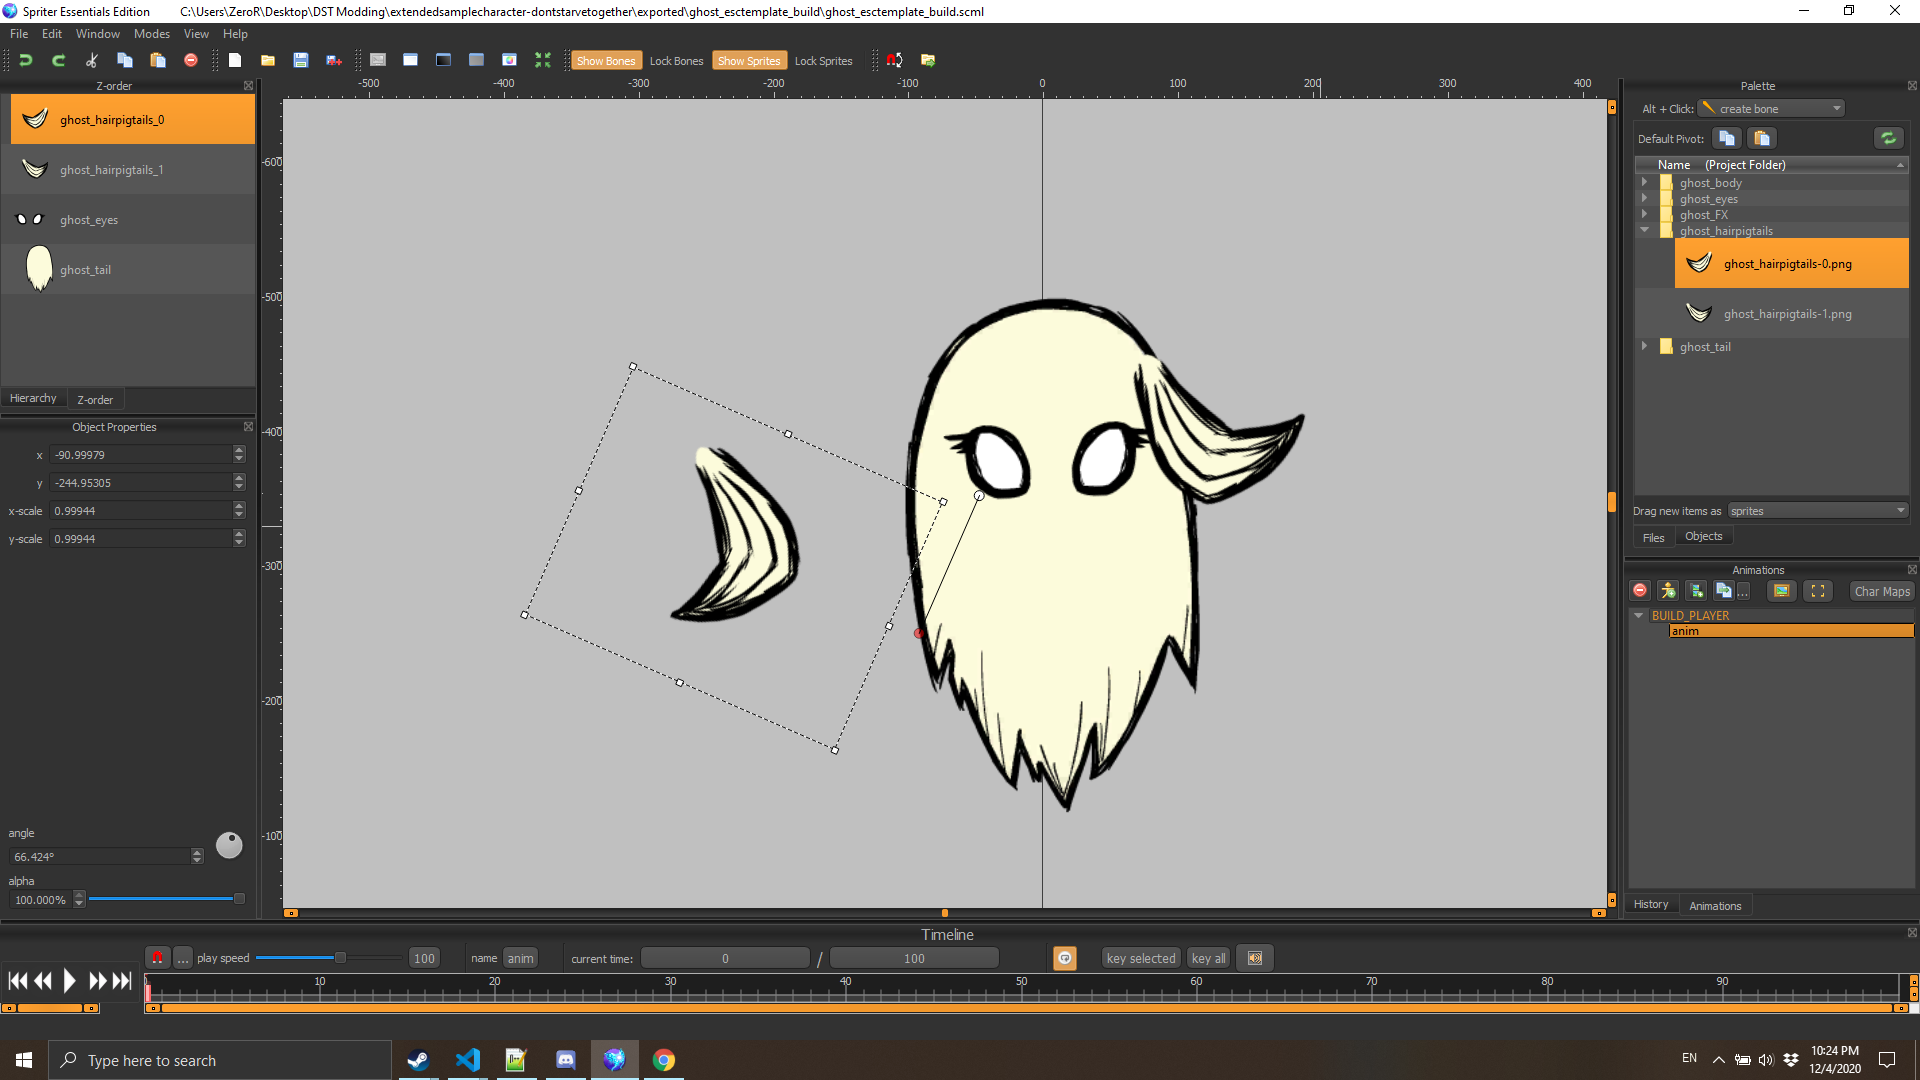Click the red magnet snapping icon
Viewport: 1920px width, 1080px height.
click(x=894, y=60)
